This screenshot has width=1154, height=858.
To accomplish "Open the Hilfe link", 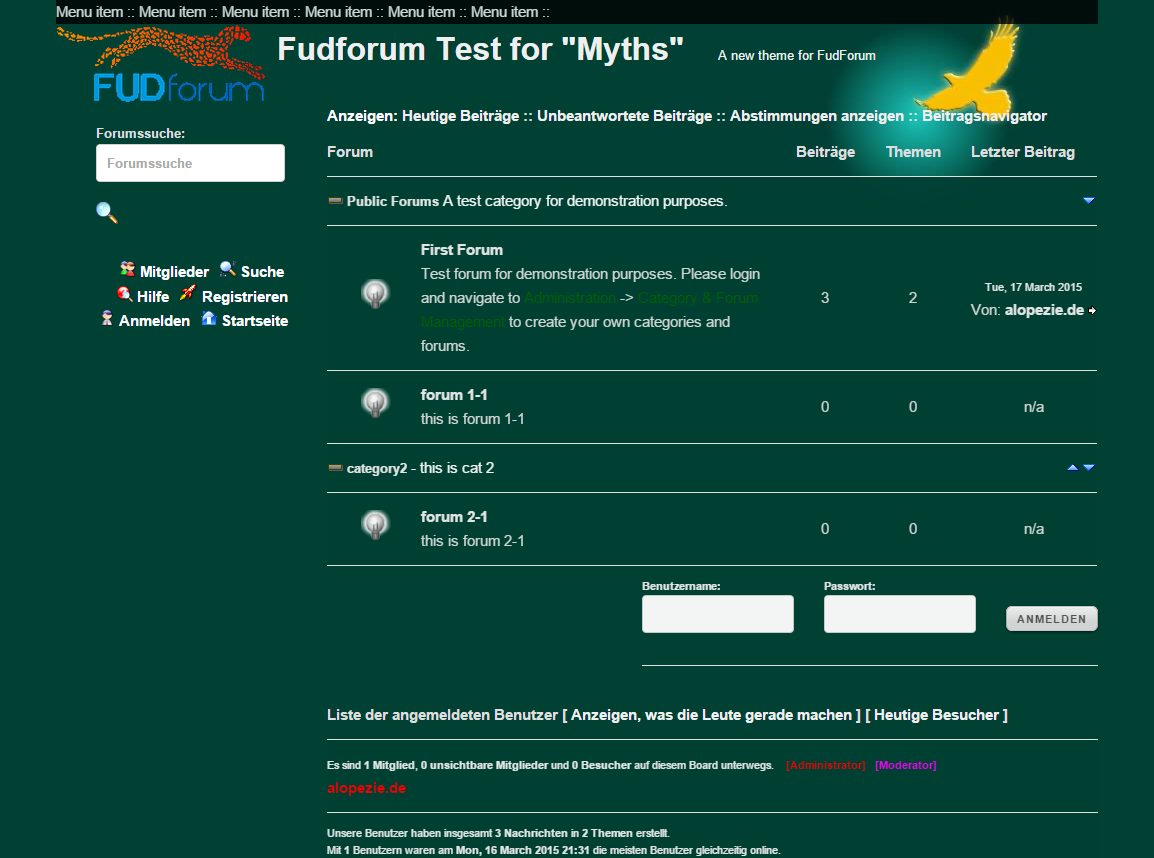I will pyautogui.click(x=153, y=297).
